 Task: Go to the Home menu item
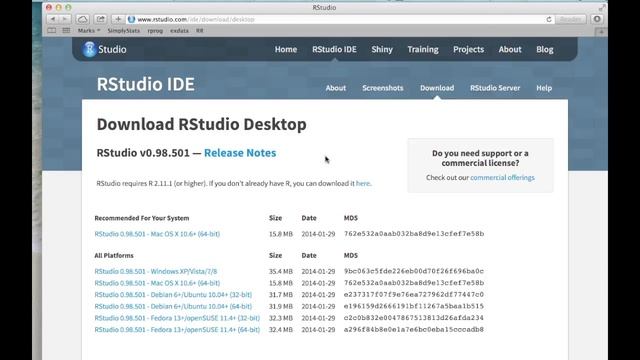(x=286, y=49)
